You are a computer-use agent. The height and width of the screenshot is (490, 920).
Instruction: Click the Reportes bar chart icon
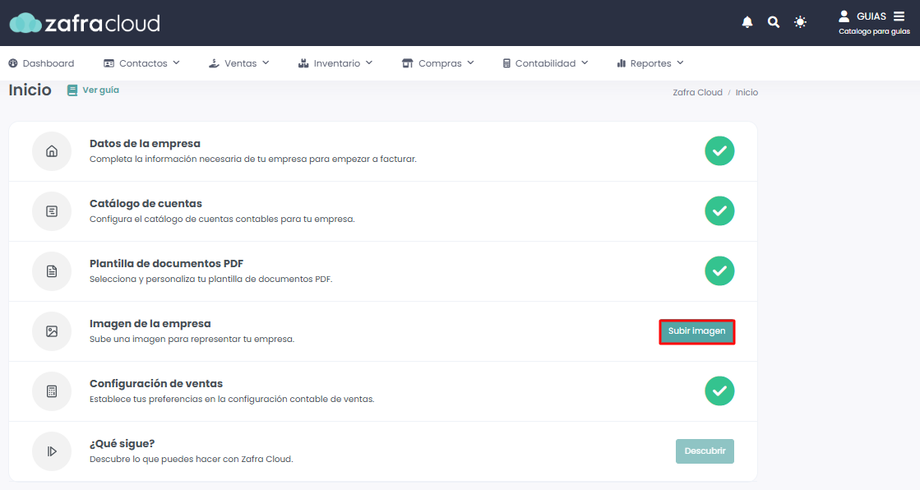[621, 63]
